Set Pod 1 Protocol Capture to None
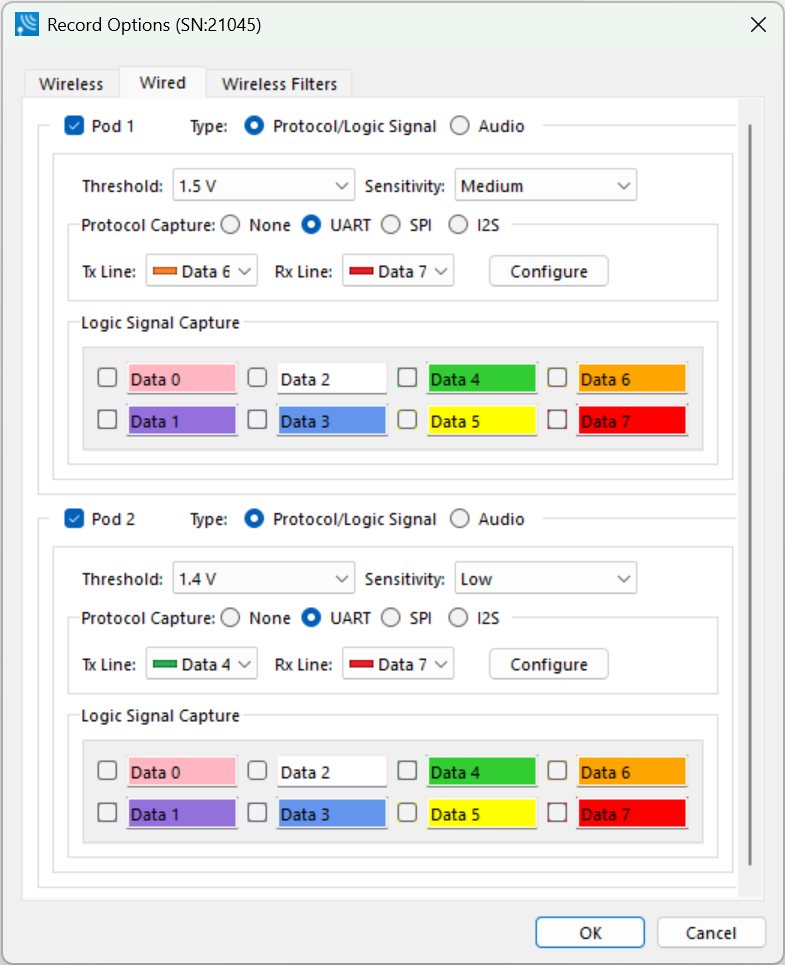785x965 pixels. coord(231,225)
